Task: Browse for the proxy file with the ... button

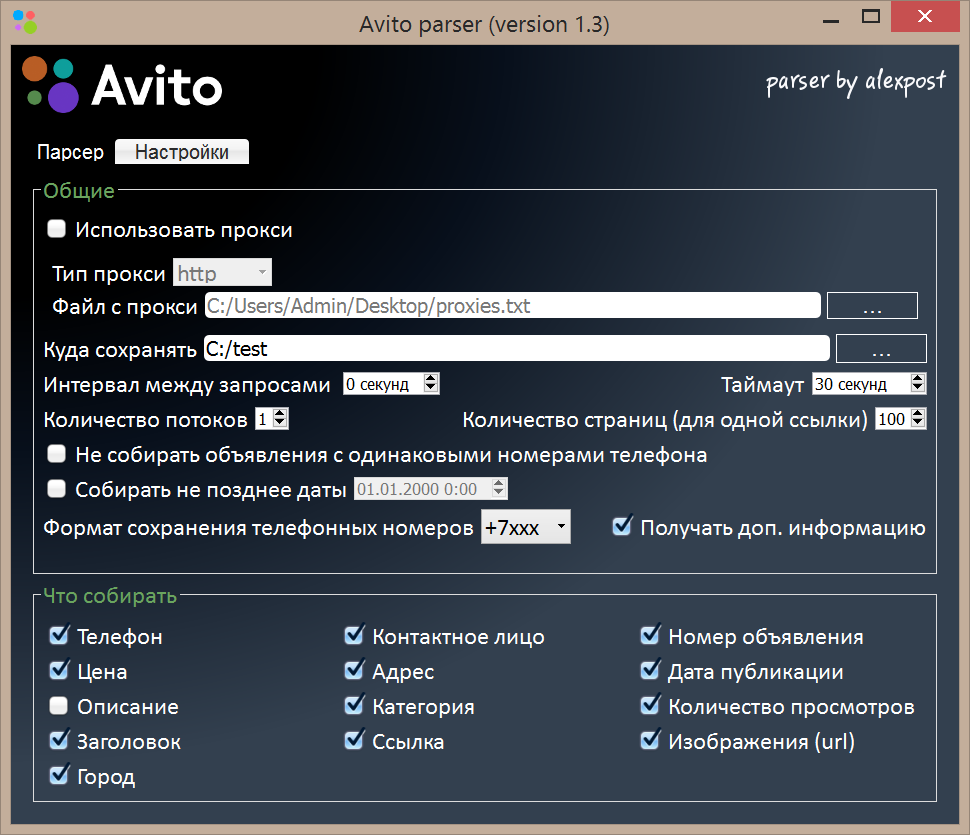Action: coord(872,307)
